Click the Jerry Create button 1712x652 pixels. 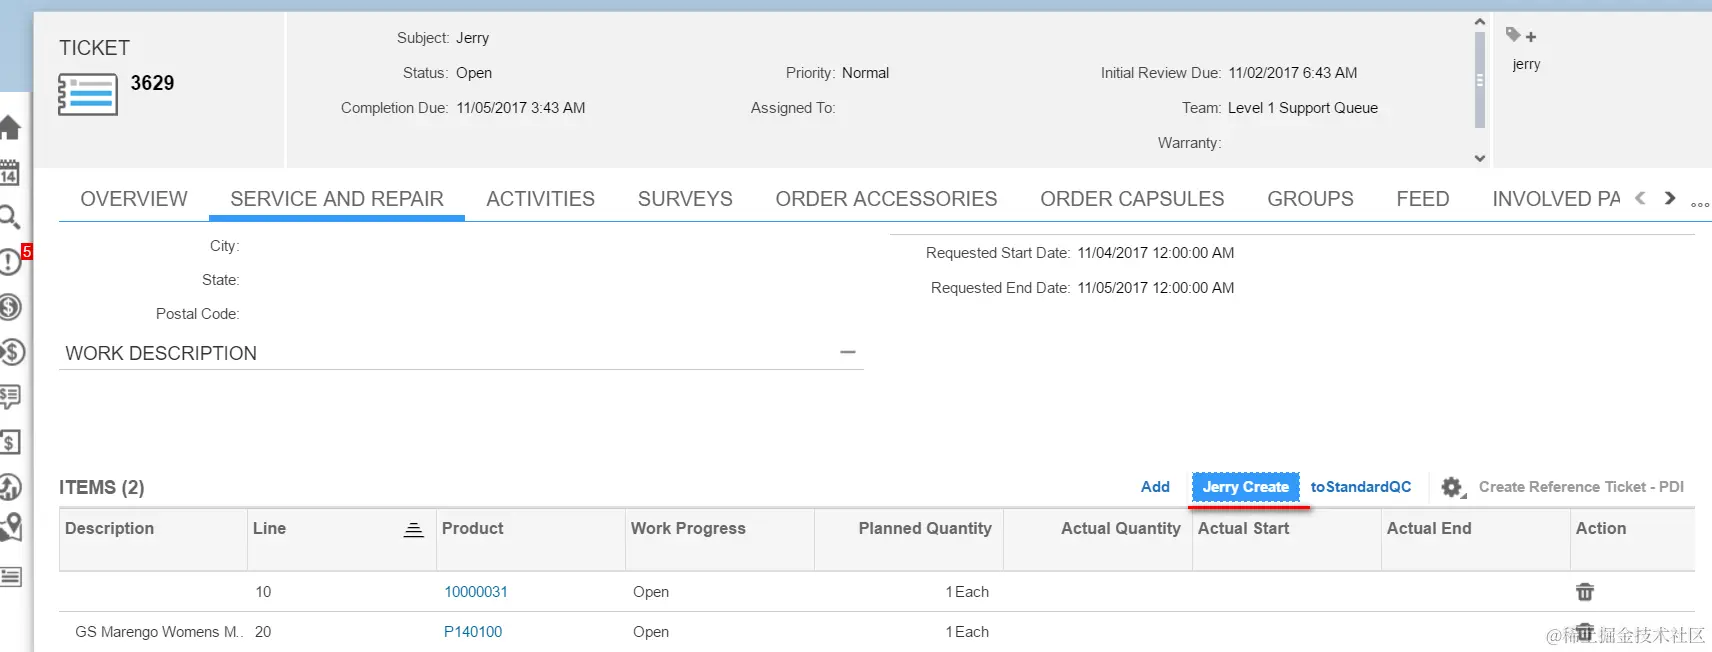pyautogui.click(x=1245, y=487)
